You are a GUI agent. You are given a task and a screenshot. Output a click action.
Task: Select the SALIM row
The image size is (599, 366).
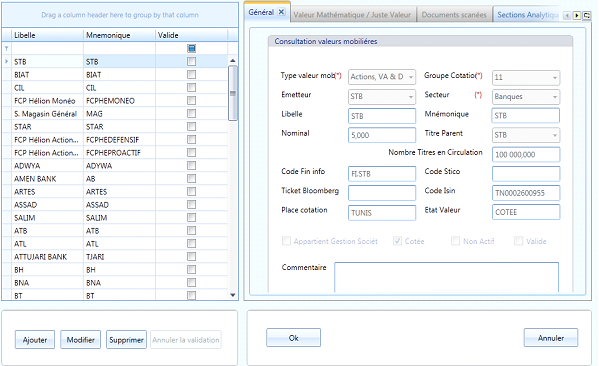(115, 217)
